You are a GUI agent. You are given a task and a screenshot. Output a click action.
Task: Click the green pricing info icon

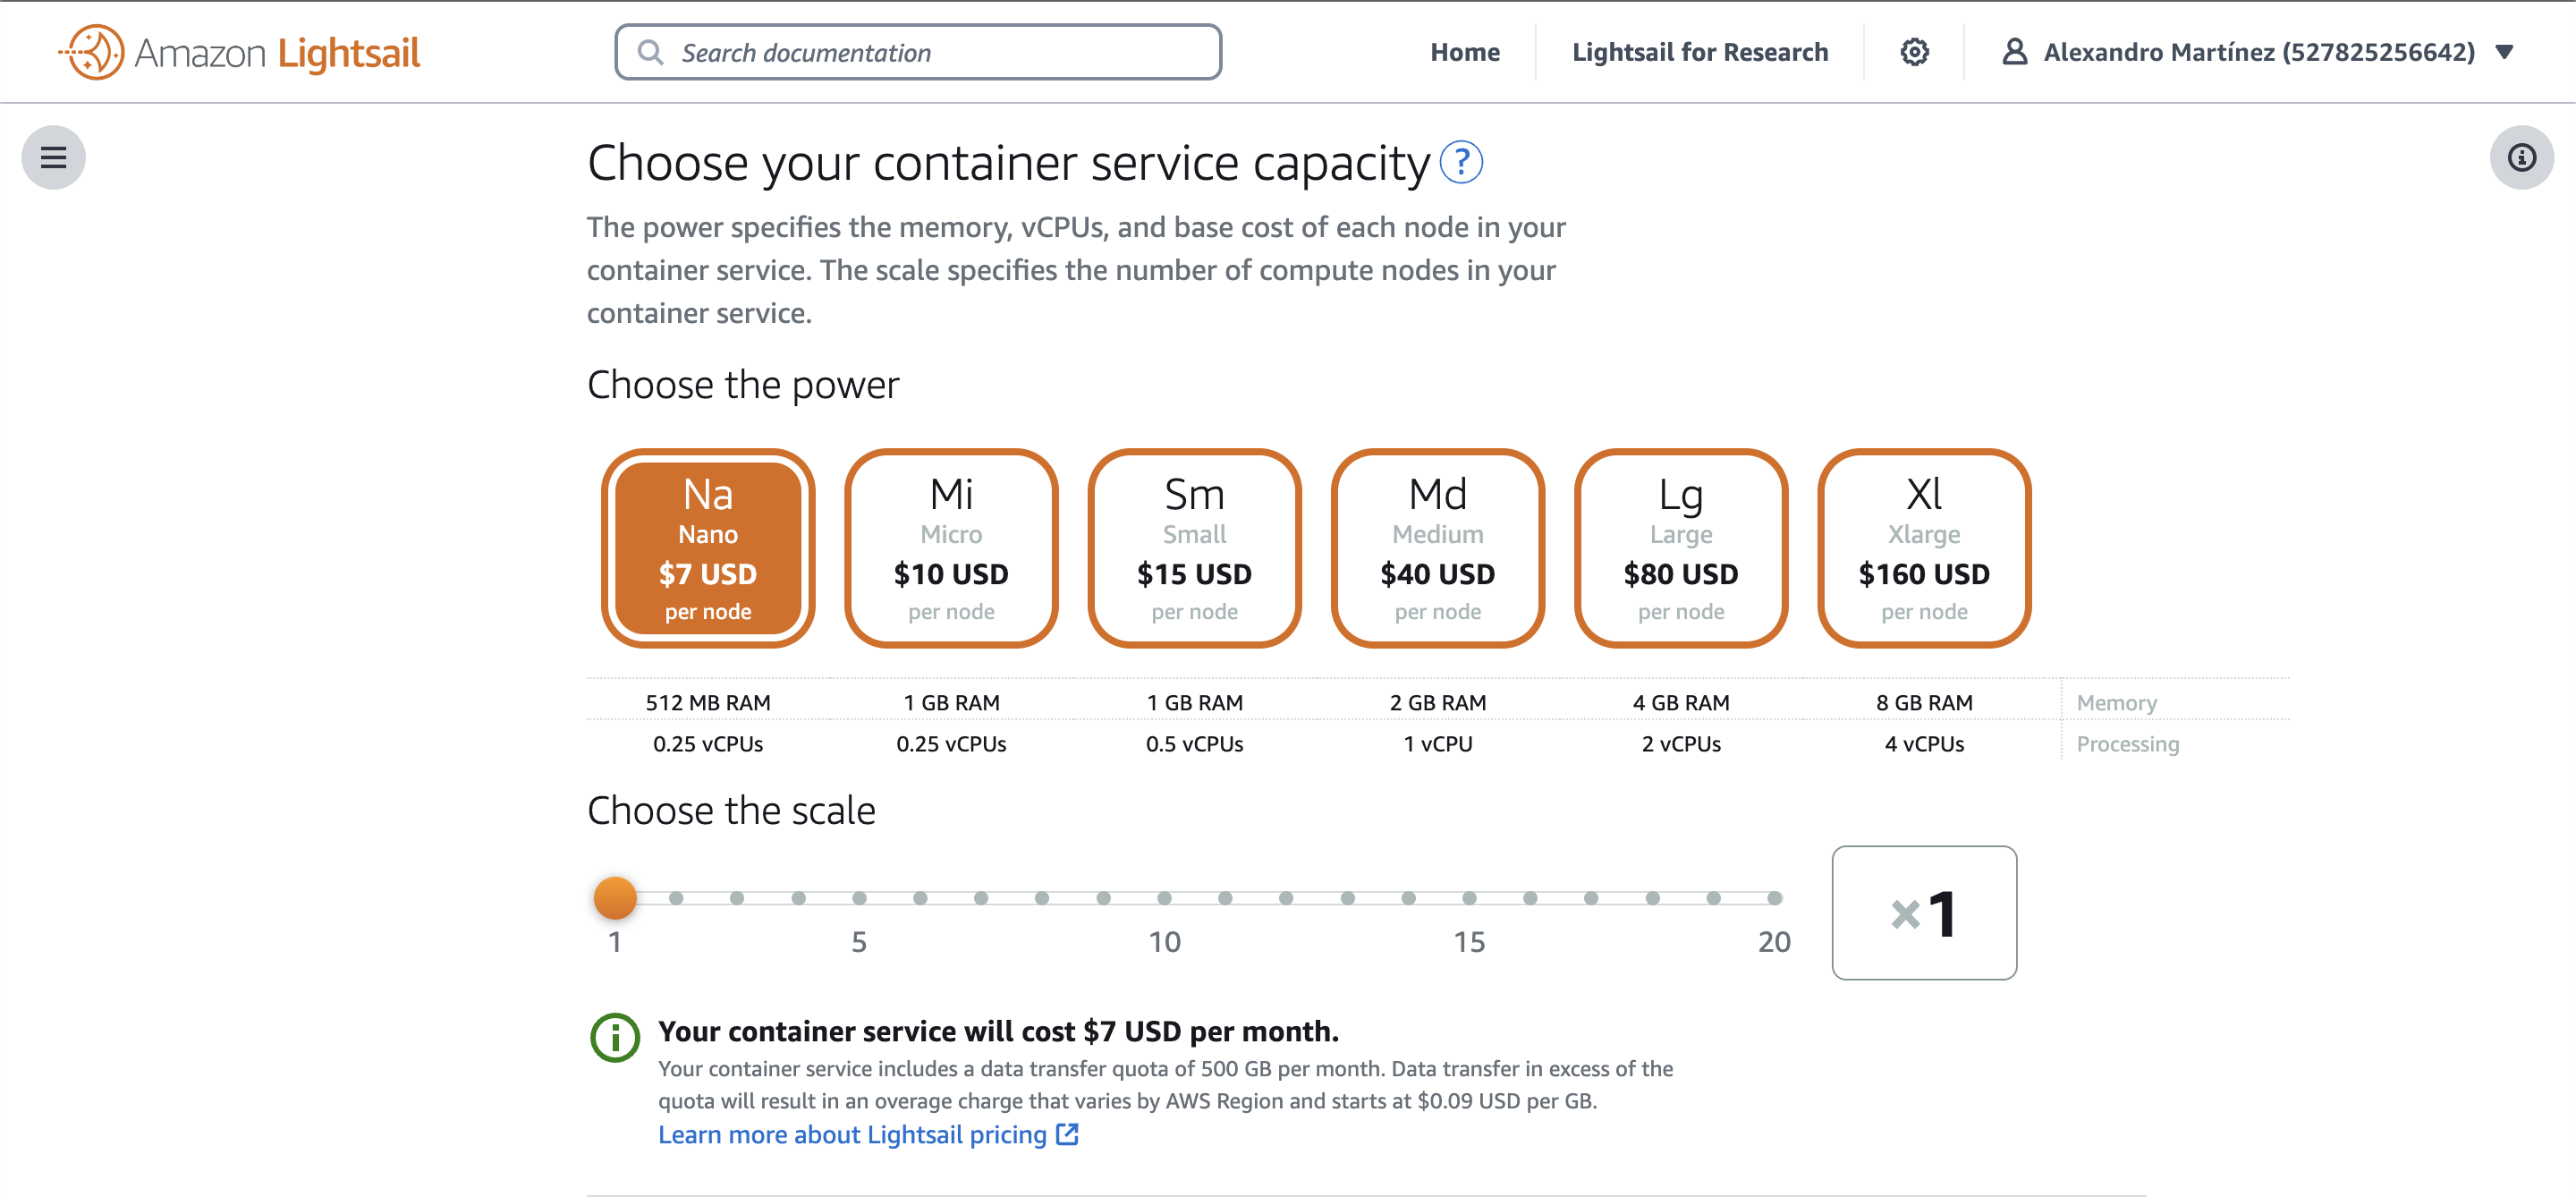click(x=615, y=1037)
